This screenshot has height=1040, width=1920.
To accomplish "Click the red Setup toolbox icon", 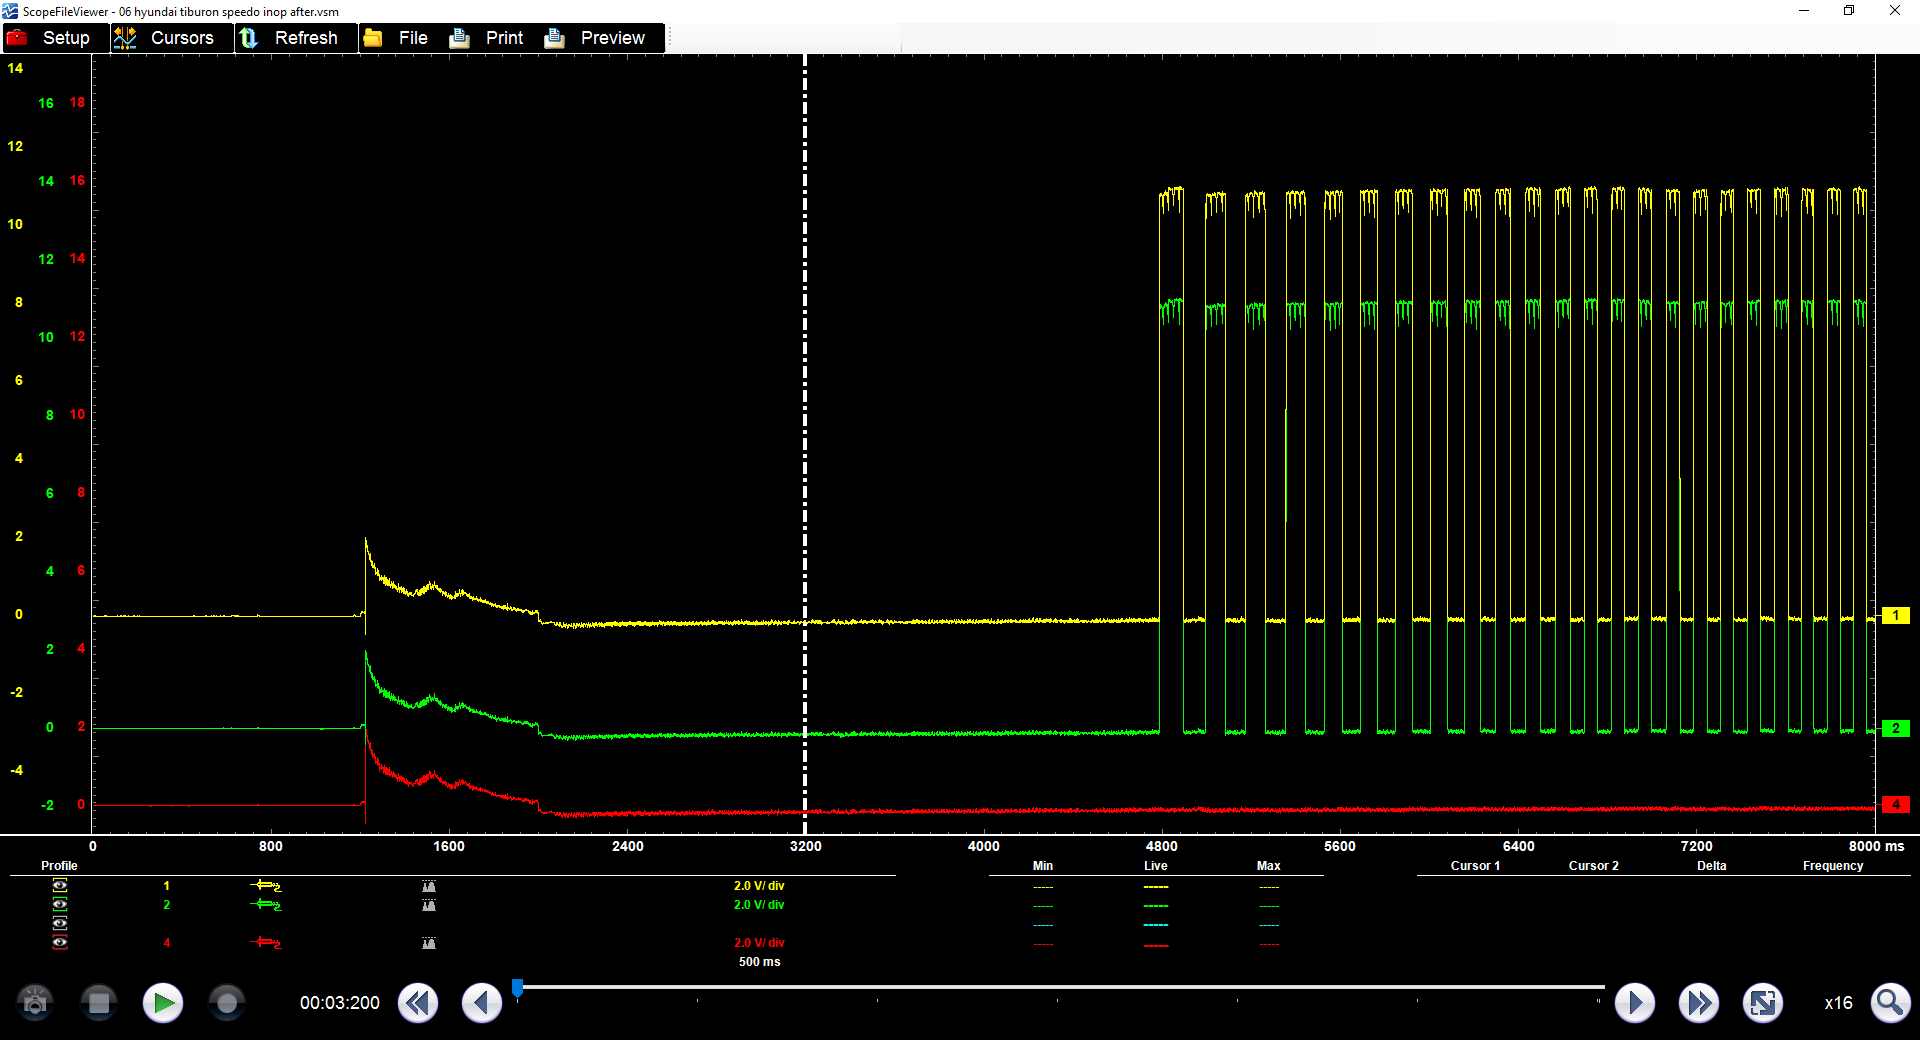I will coord(17,38).
